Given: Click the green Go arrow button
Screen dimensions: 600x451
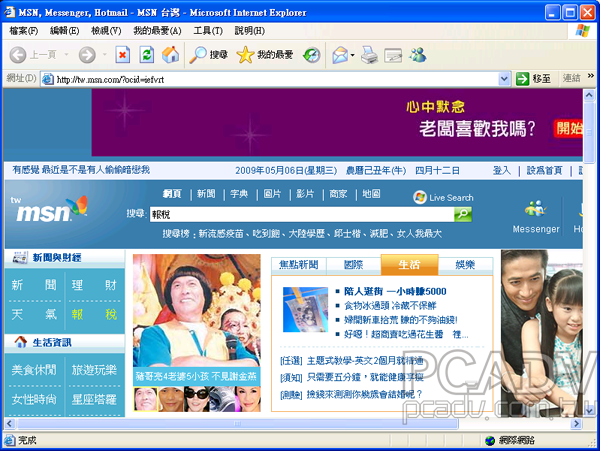Looking at the screenshot, I should pyautogui.click(x=522, y=79).
